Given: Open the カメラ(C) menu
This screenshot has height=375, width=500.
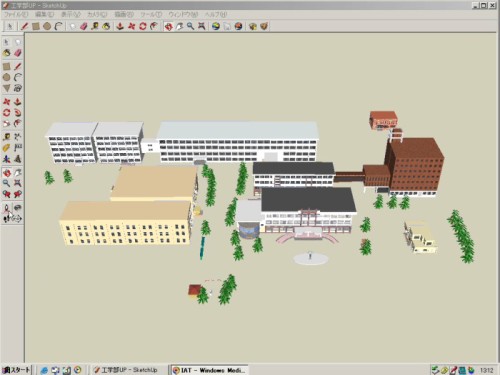Looking at the screenshot, I should point(97,14).
